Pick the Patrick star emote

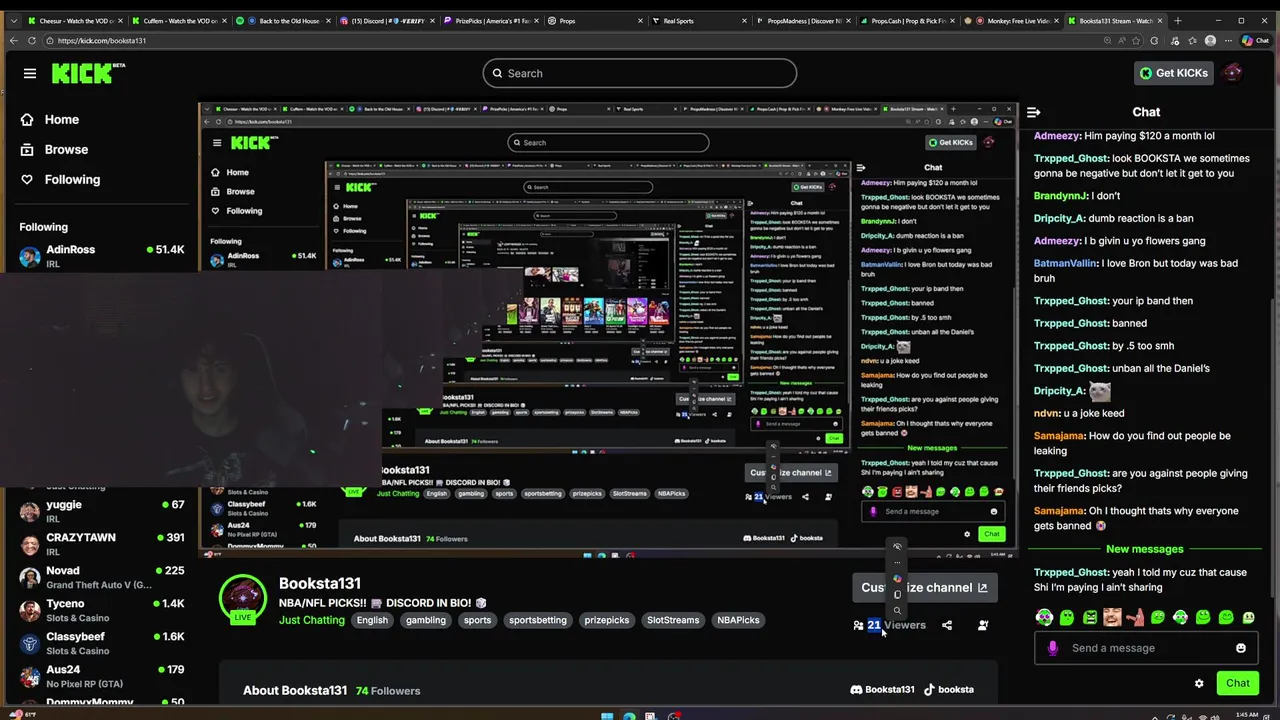pyautogui.click(x=1135, y=617)
